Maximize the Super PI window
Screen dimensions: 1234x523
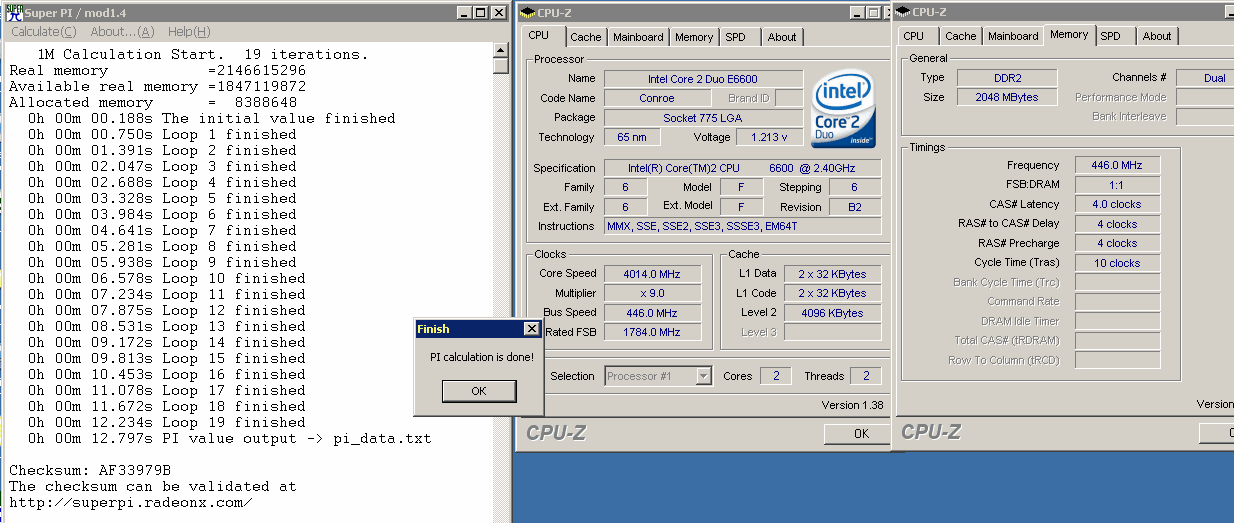481,12
